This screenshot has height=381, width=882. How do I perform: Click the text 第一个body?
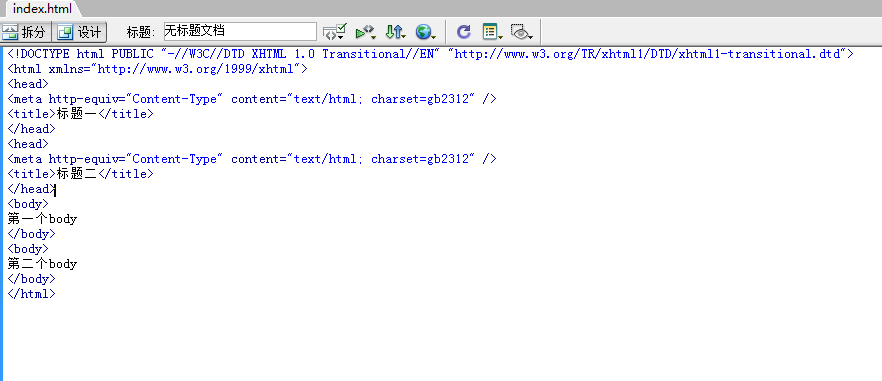click(42, 219)
